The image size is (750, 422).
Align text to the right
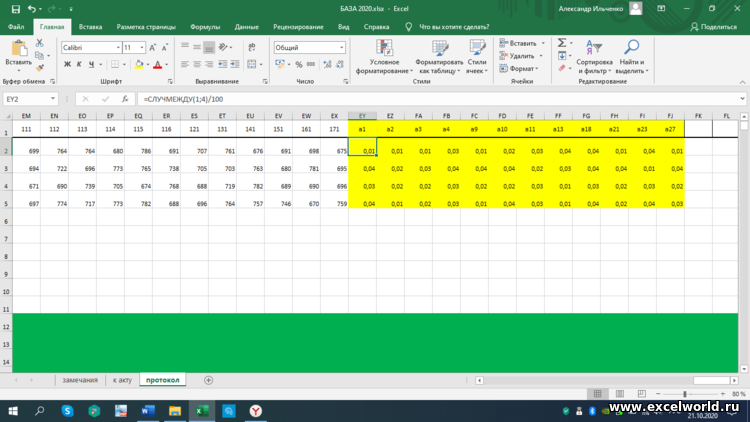(x=209, y=64)
